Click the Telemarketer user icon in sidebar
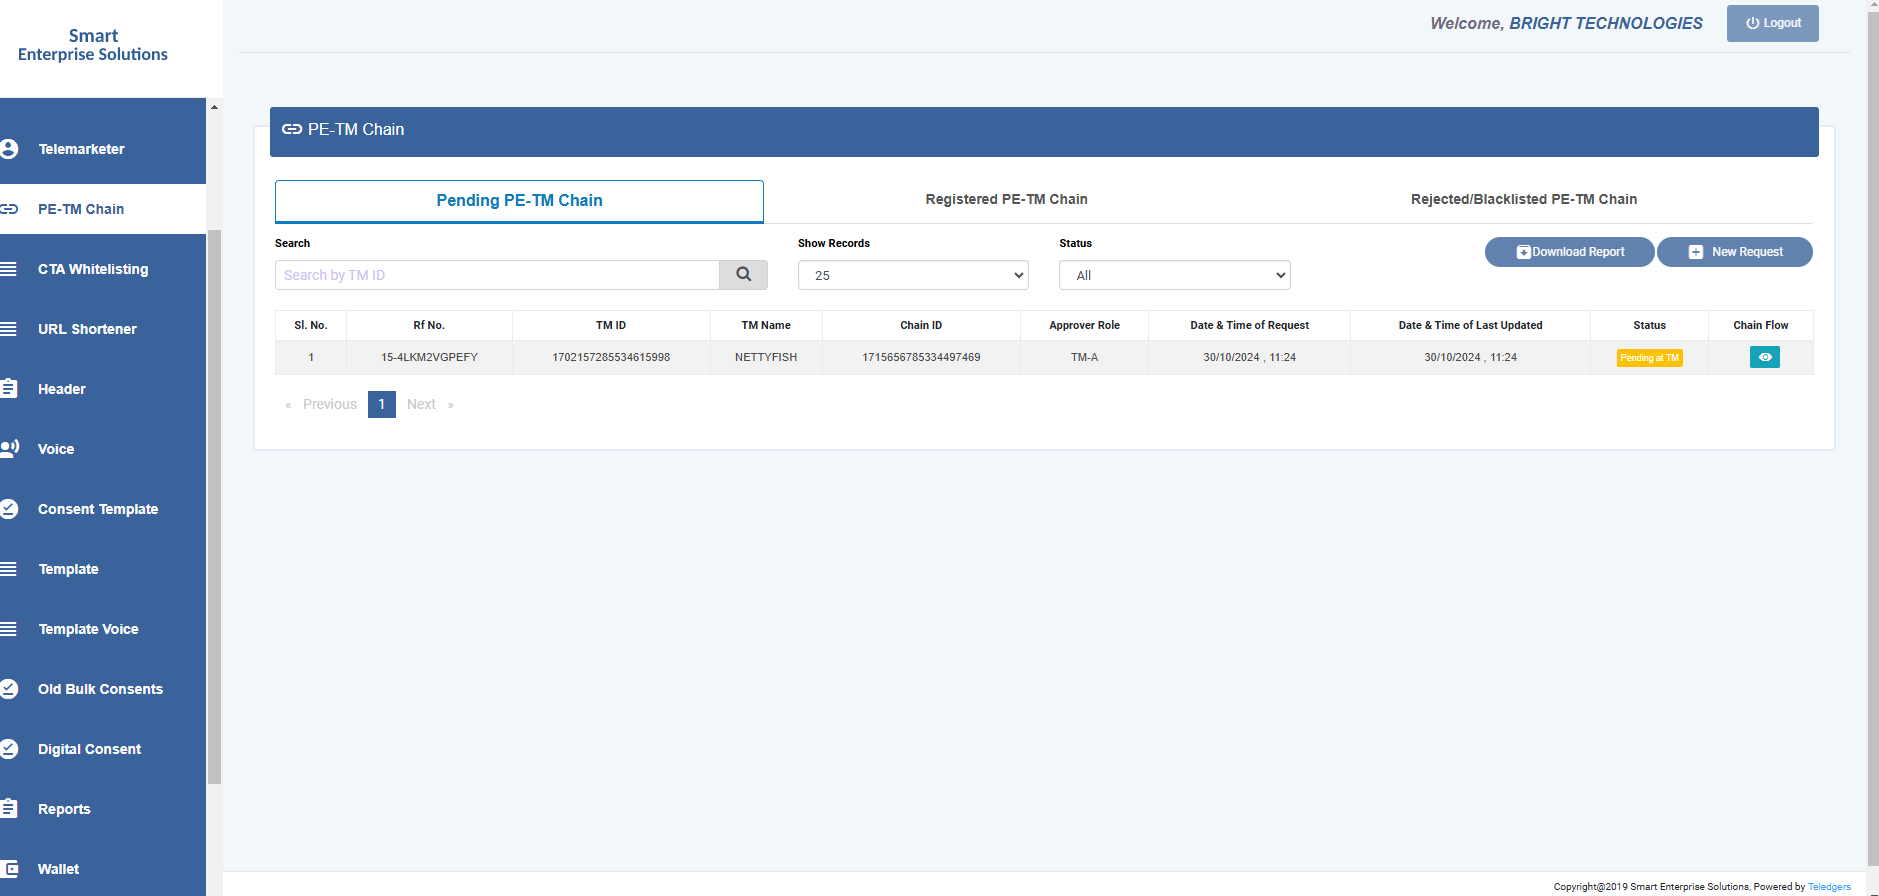 10,149
